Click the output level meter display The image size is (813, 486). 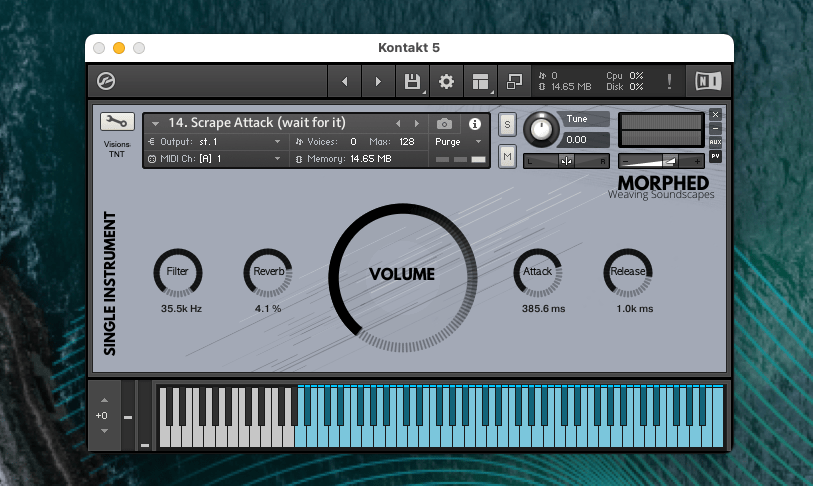661,130
